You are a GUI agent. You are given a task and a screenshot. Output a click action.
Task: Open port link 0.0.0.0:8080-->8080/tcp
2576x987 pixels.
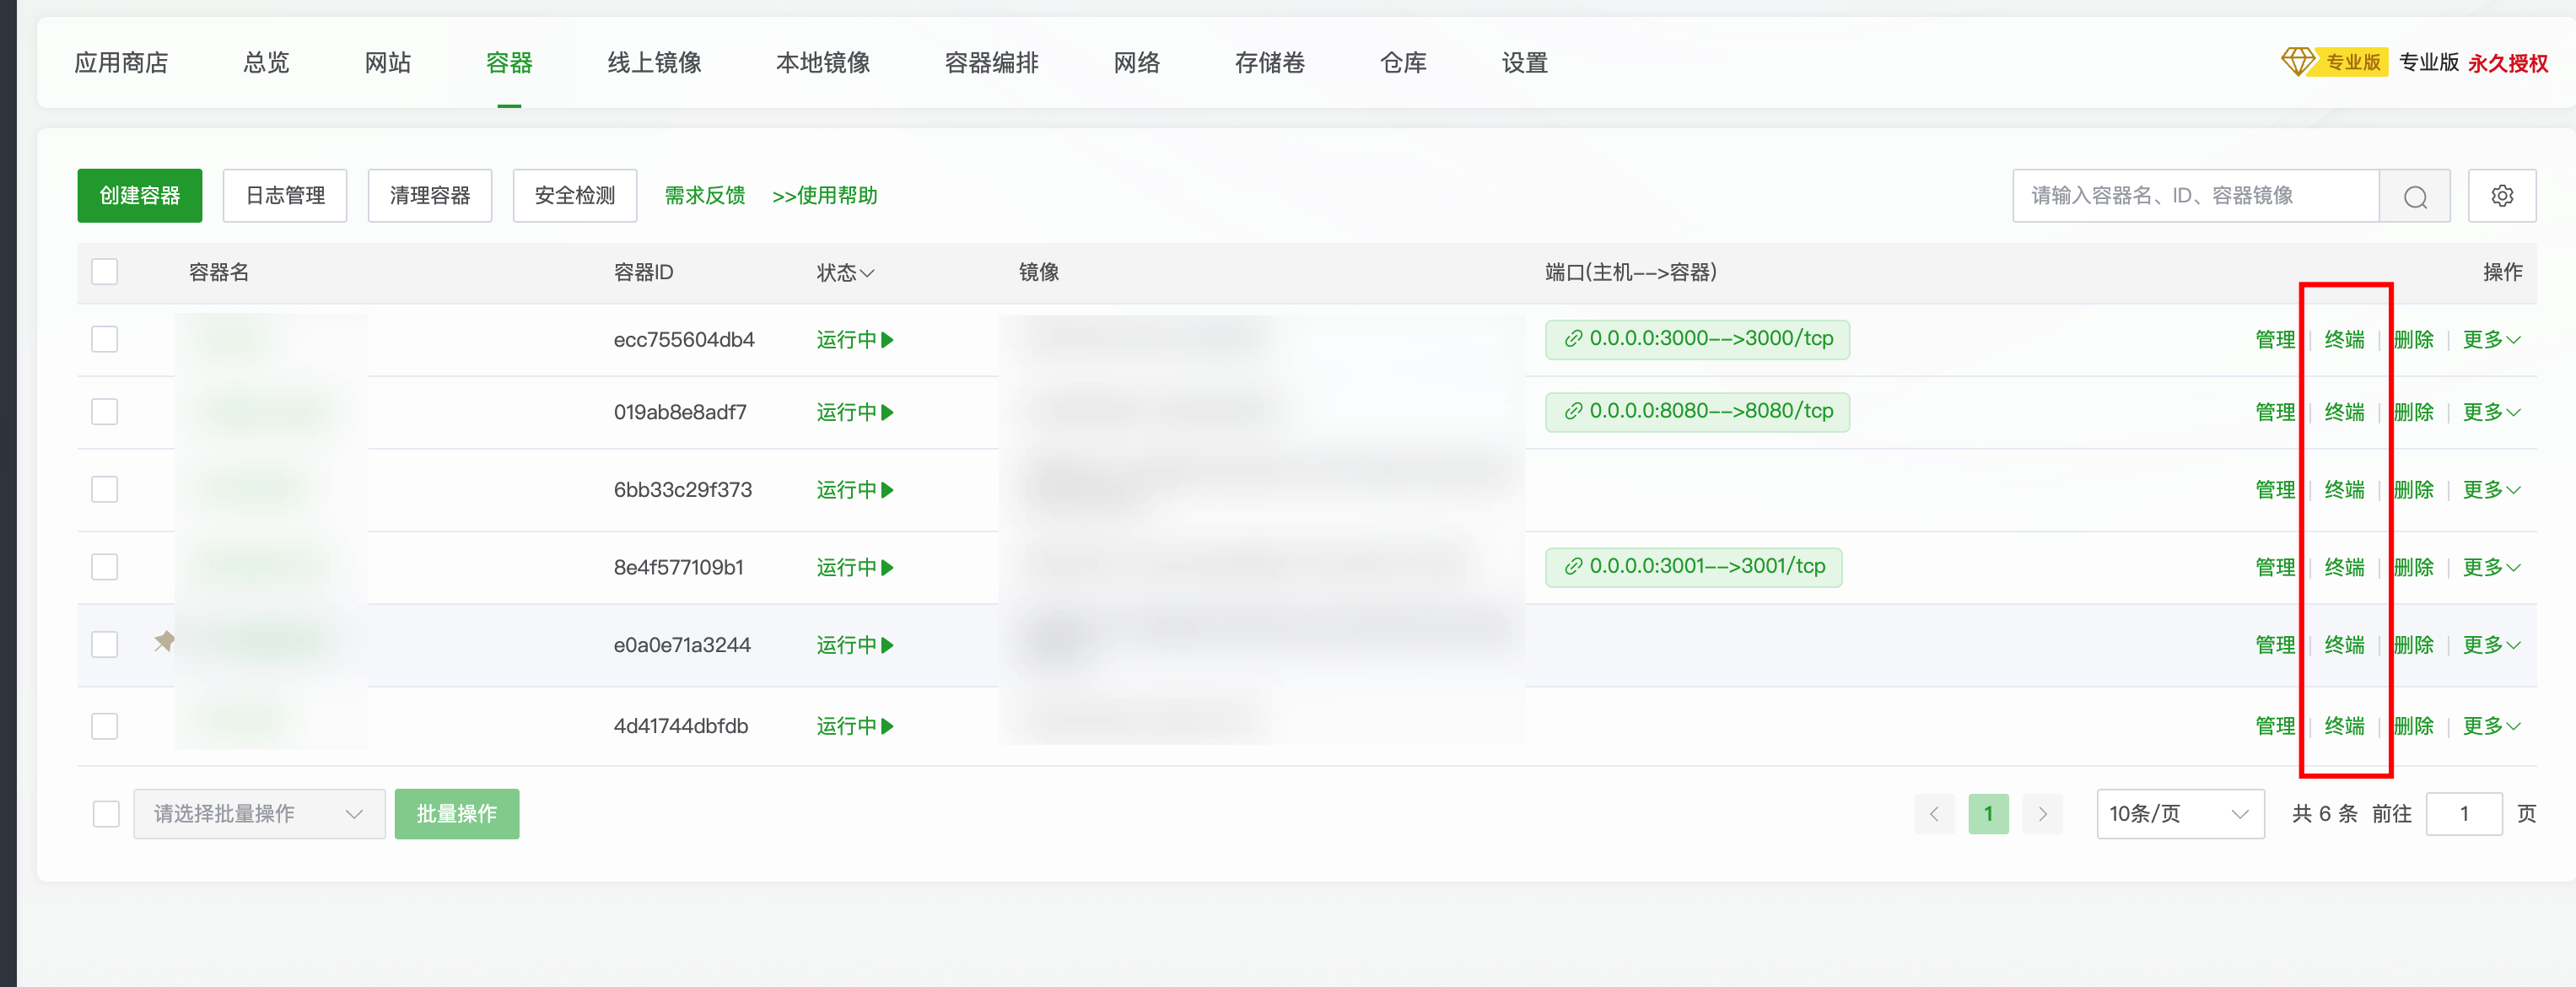click(1697, 411)
